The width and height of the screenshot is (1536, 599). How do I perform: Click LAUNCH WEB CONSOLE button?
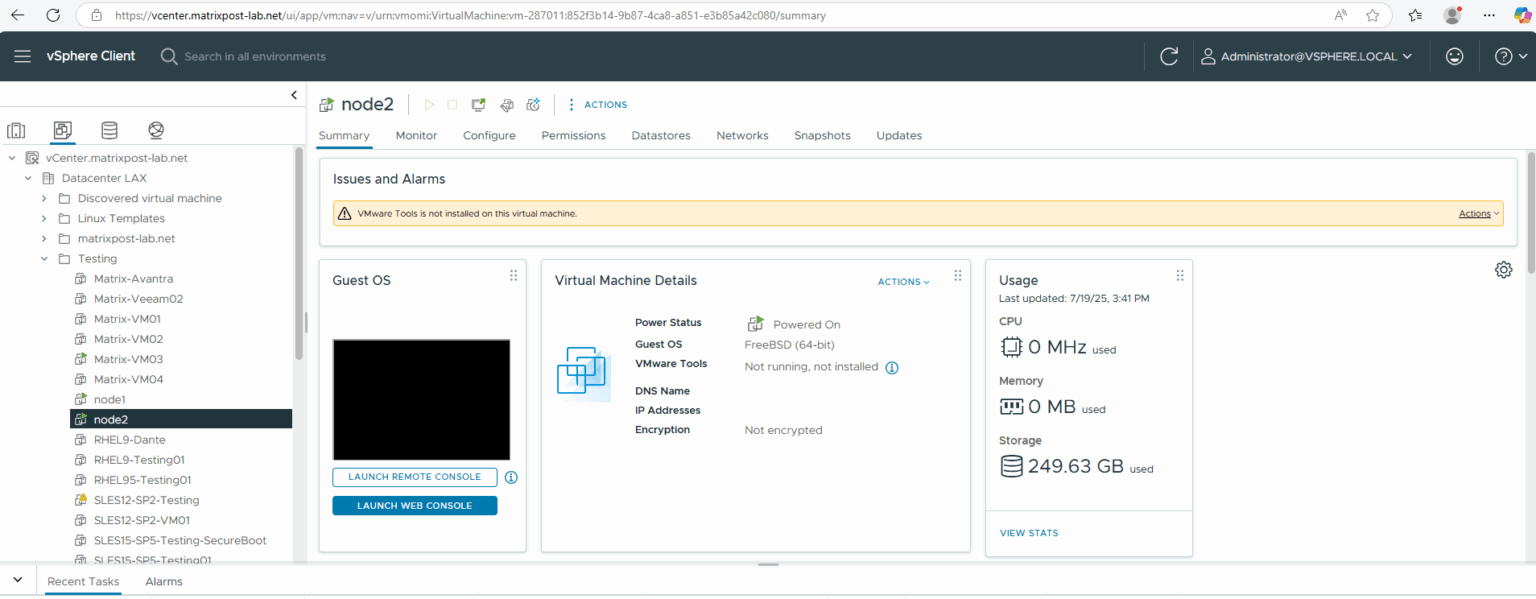click(x=414, y=505)
